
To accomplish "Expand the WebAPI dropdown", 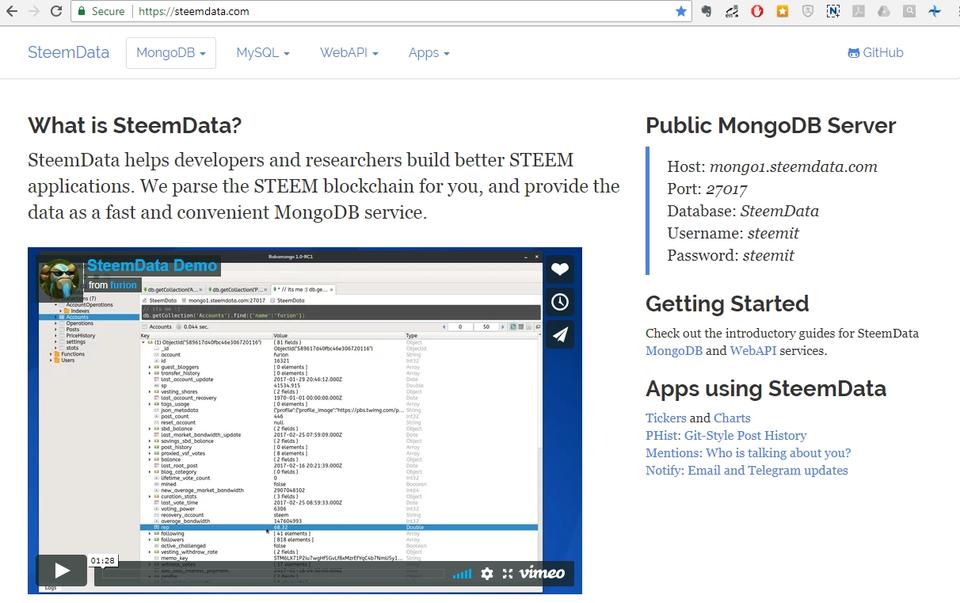I will [x=349, y=53].
